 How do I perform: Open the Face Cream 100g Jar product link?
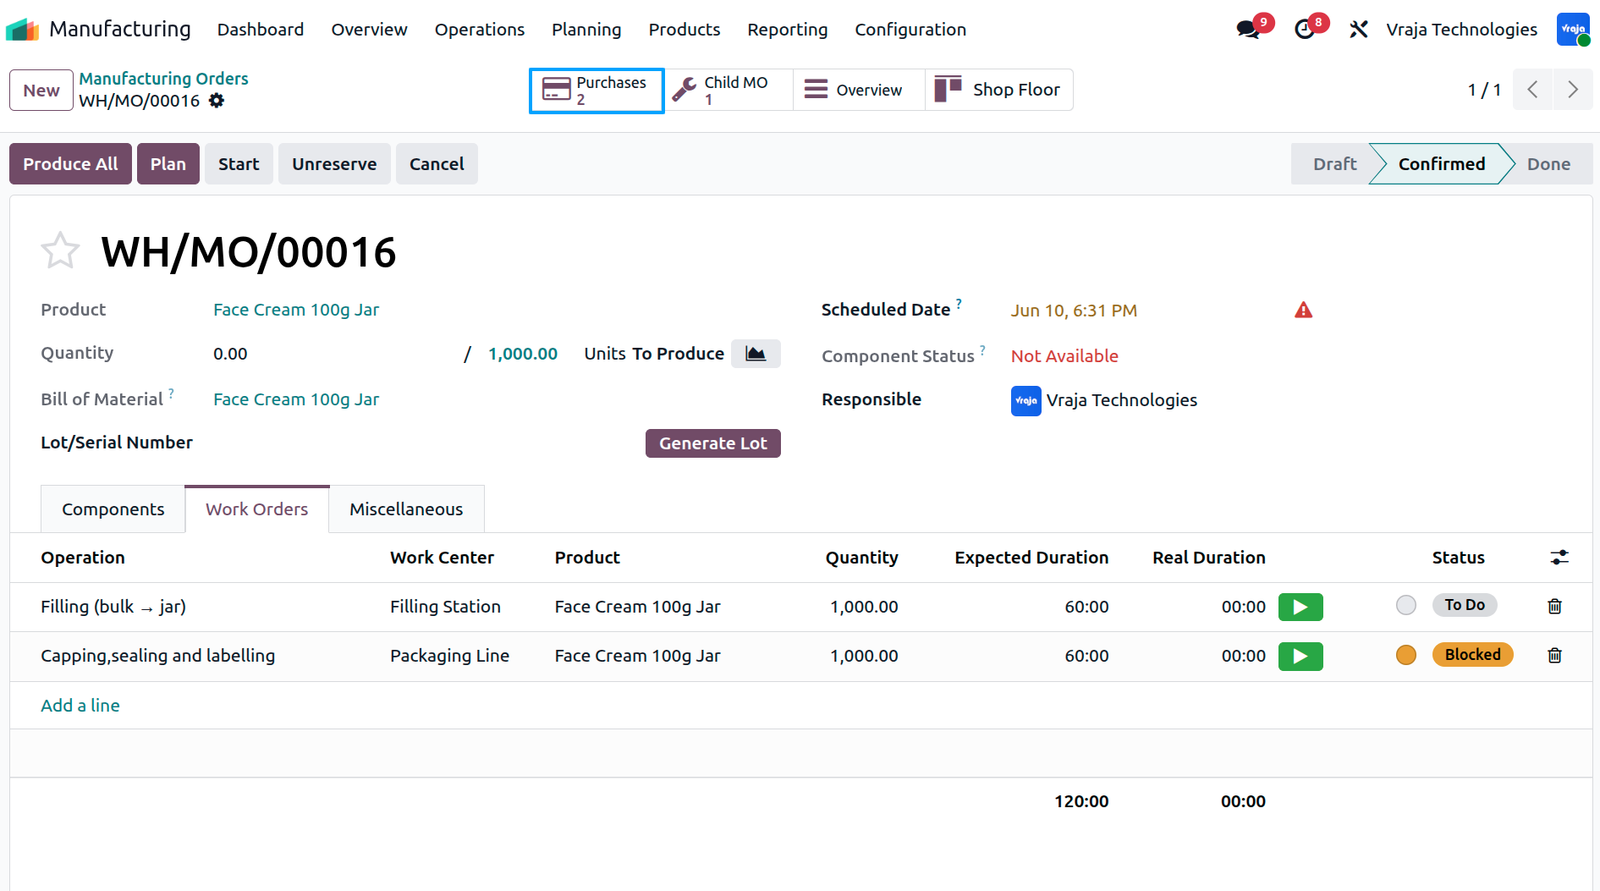296,310
